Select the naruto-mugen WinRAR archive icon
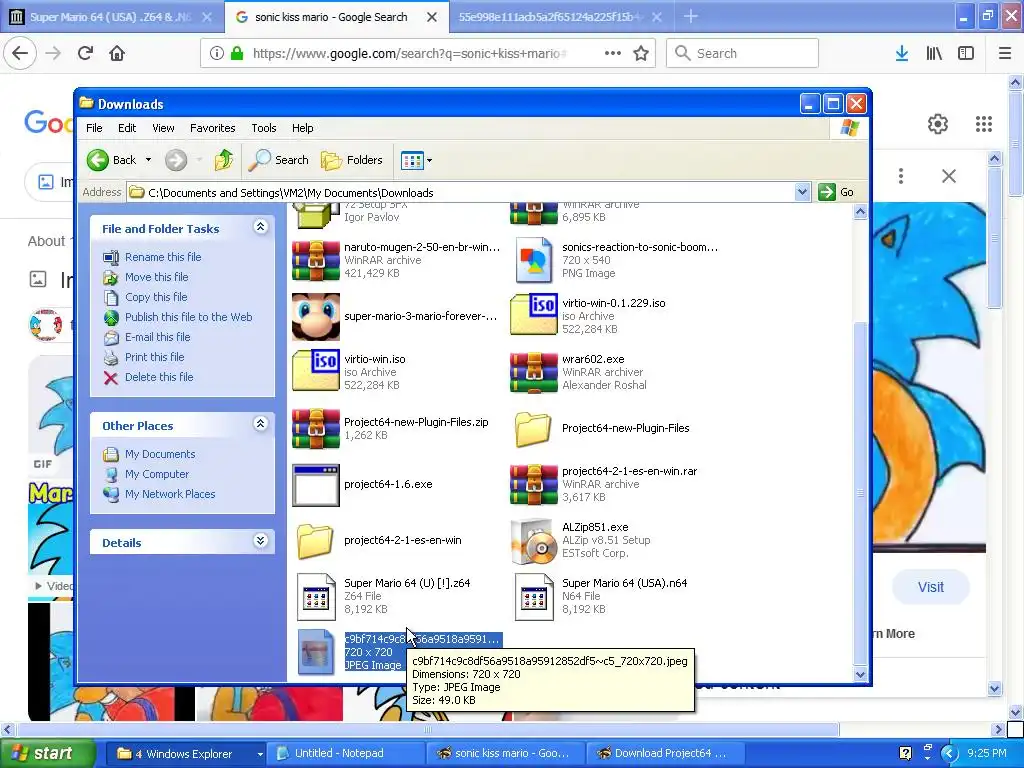This screenshot has height=768, width=1024. pos(315,261)
